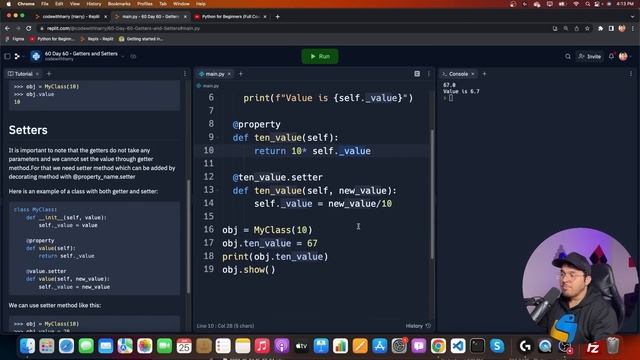
Task: Place cursor on line 16 obj = MyClass(10)
Action: 267,230
